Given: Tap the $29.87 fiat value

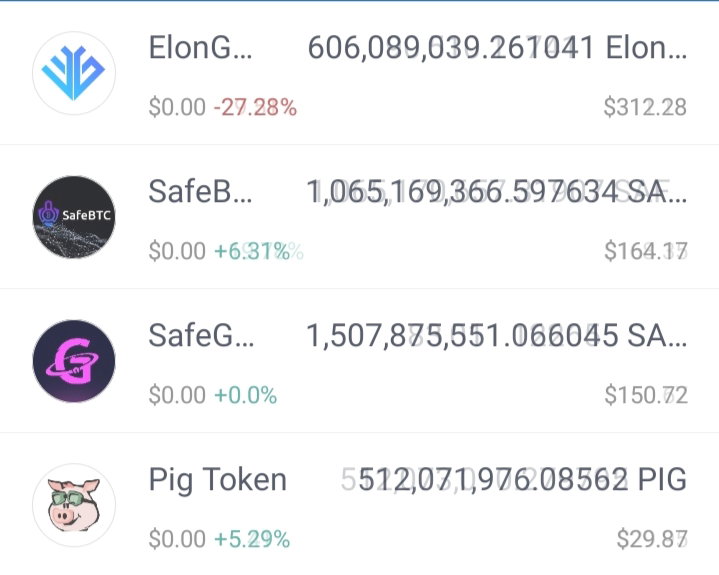Looking at the screenshot, I should coord(652,539).
